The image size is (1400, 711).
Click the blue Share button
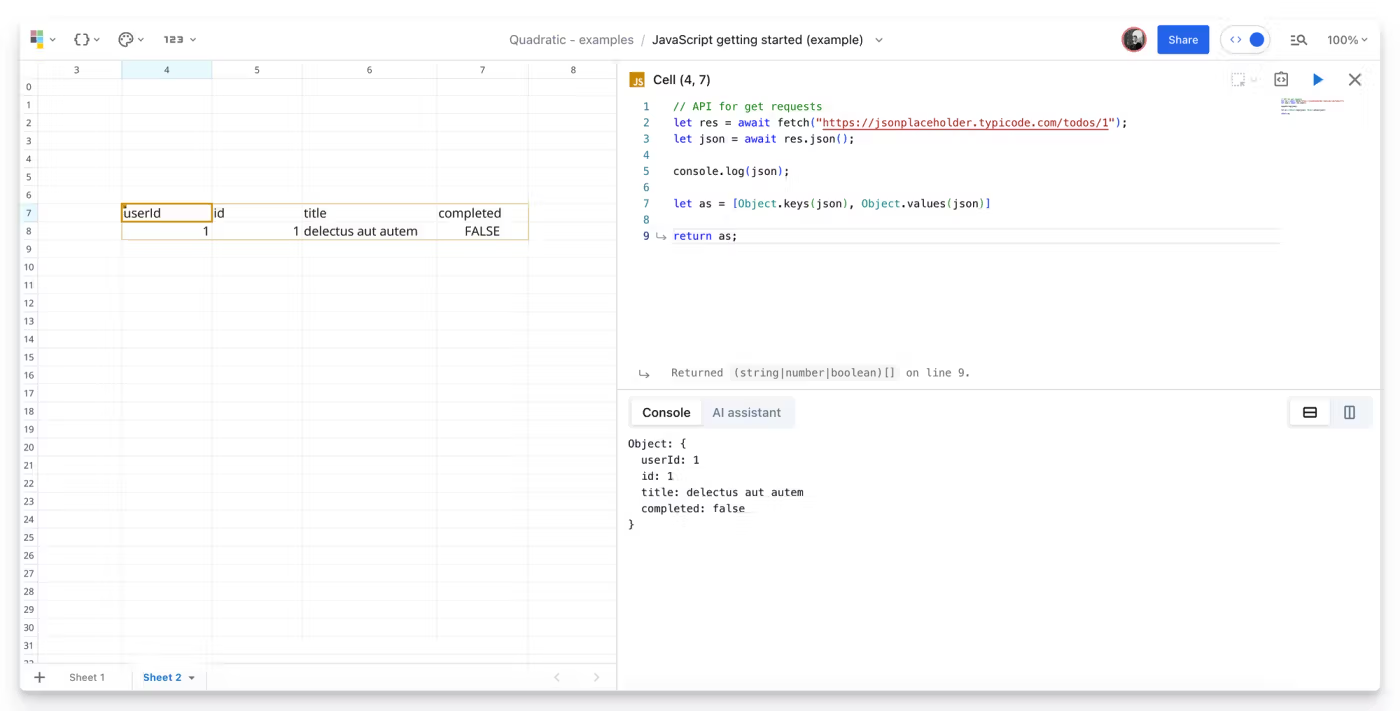(1183, 40)
